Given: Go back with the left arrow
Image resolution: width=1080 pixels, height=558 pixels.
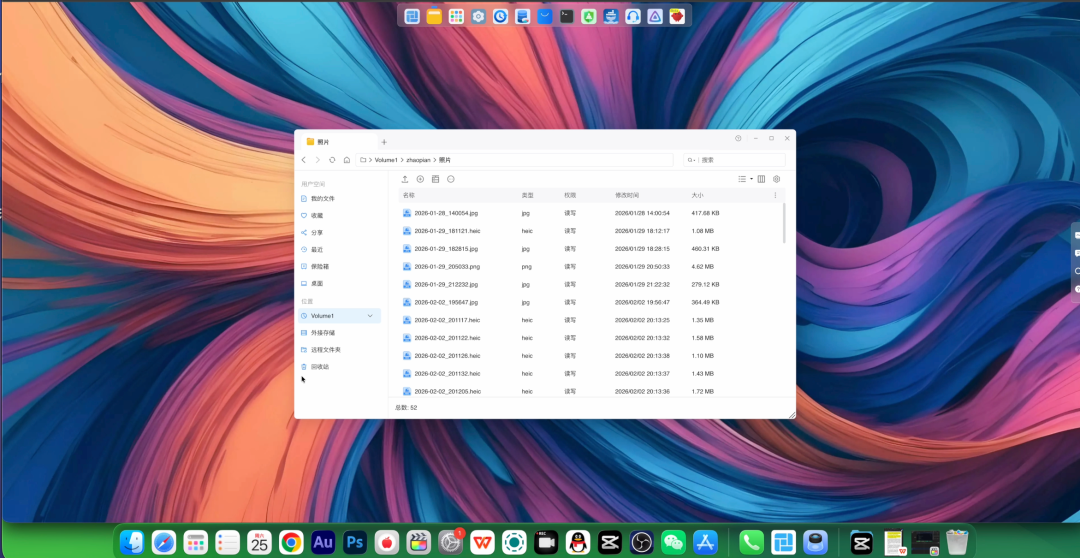Looking at the screenshot, I should point(304,160).
